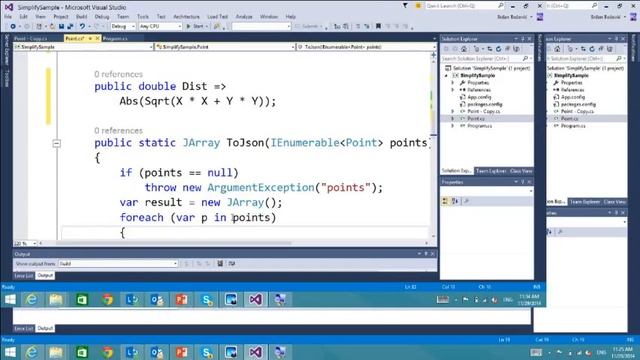Open the Any CPU platform dropdown
640x360 pixels.
(x=160, y=27)
